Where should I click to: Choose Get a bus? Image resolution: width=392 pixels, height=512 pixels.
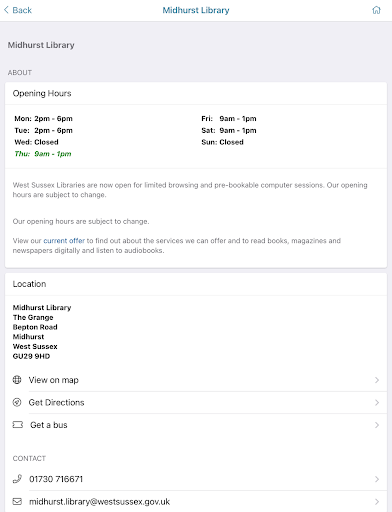coord(196,425)
